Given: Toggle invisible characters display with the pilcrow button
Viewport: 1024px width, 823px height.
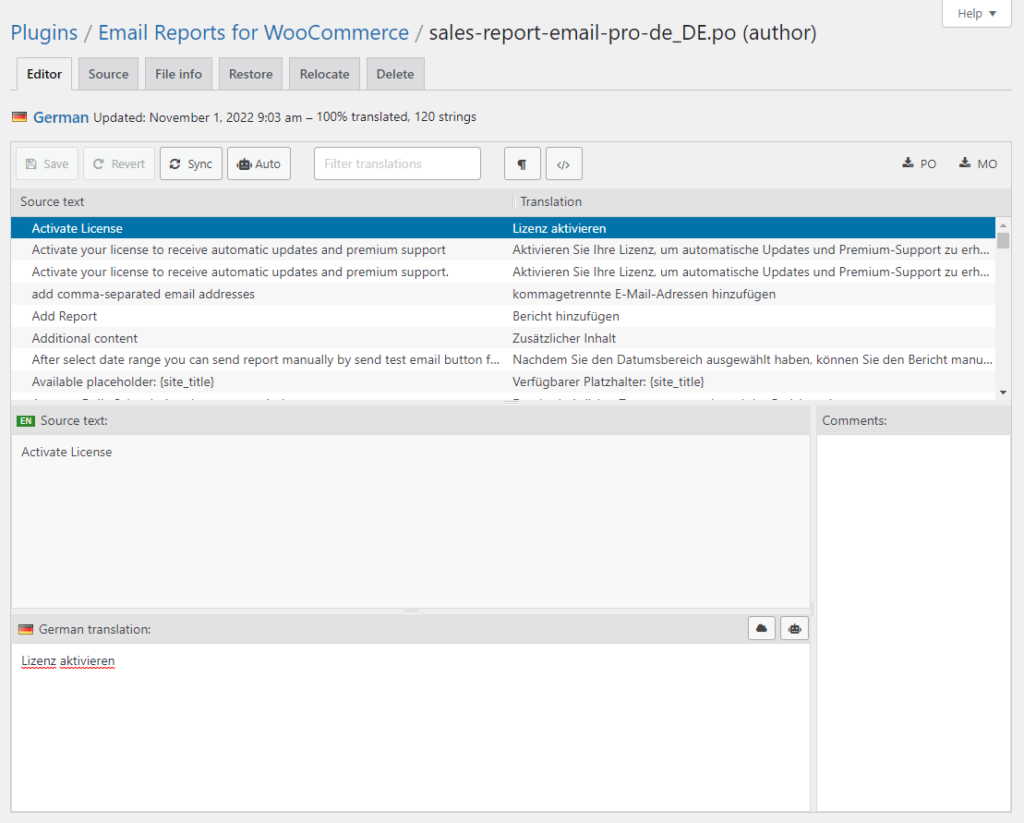Looking at the screenshot, I should 522,163.
